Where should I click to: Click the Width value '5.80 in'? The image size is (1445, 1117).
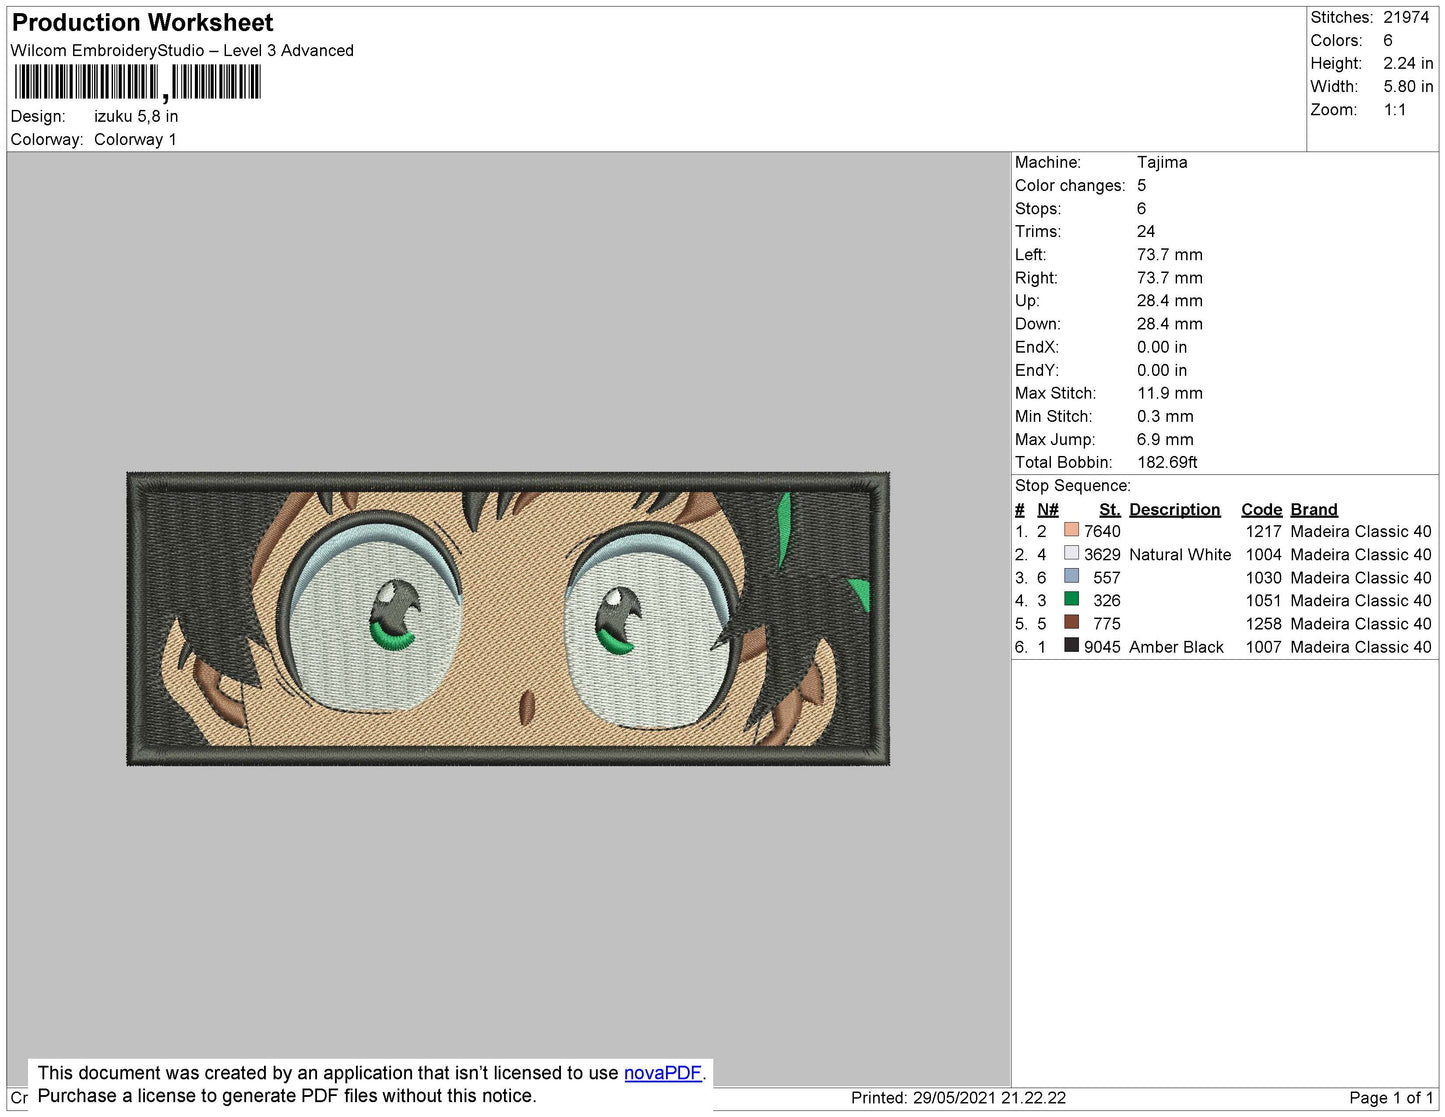[x=1408, y=87]
